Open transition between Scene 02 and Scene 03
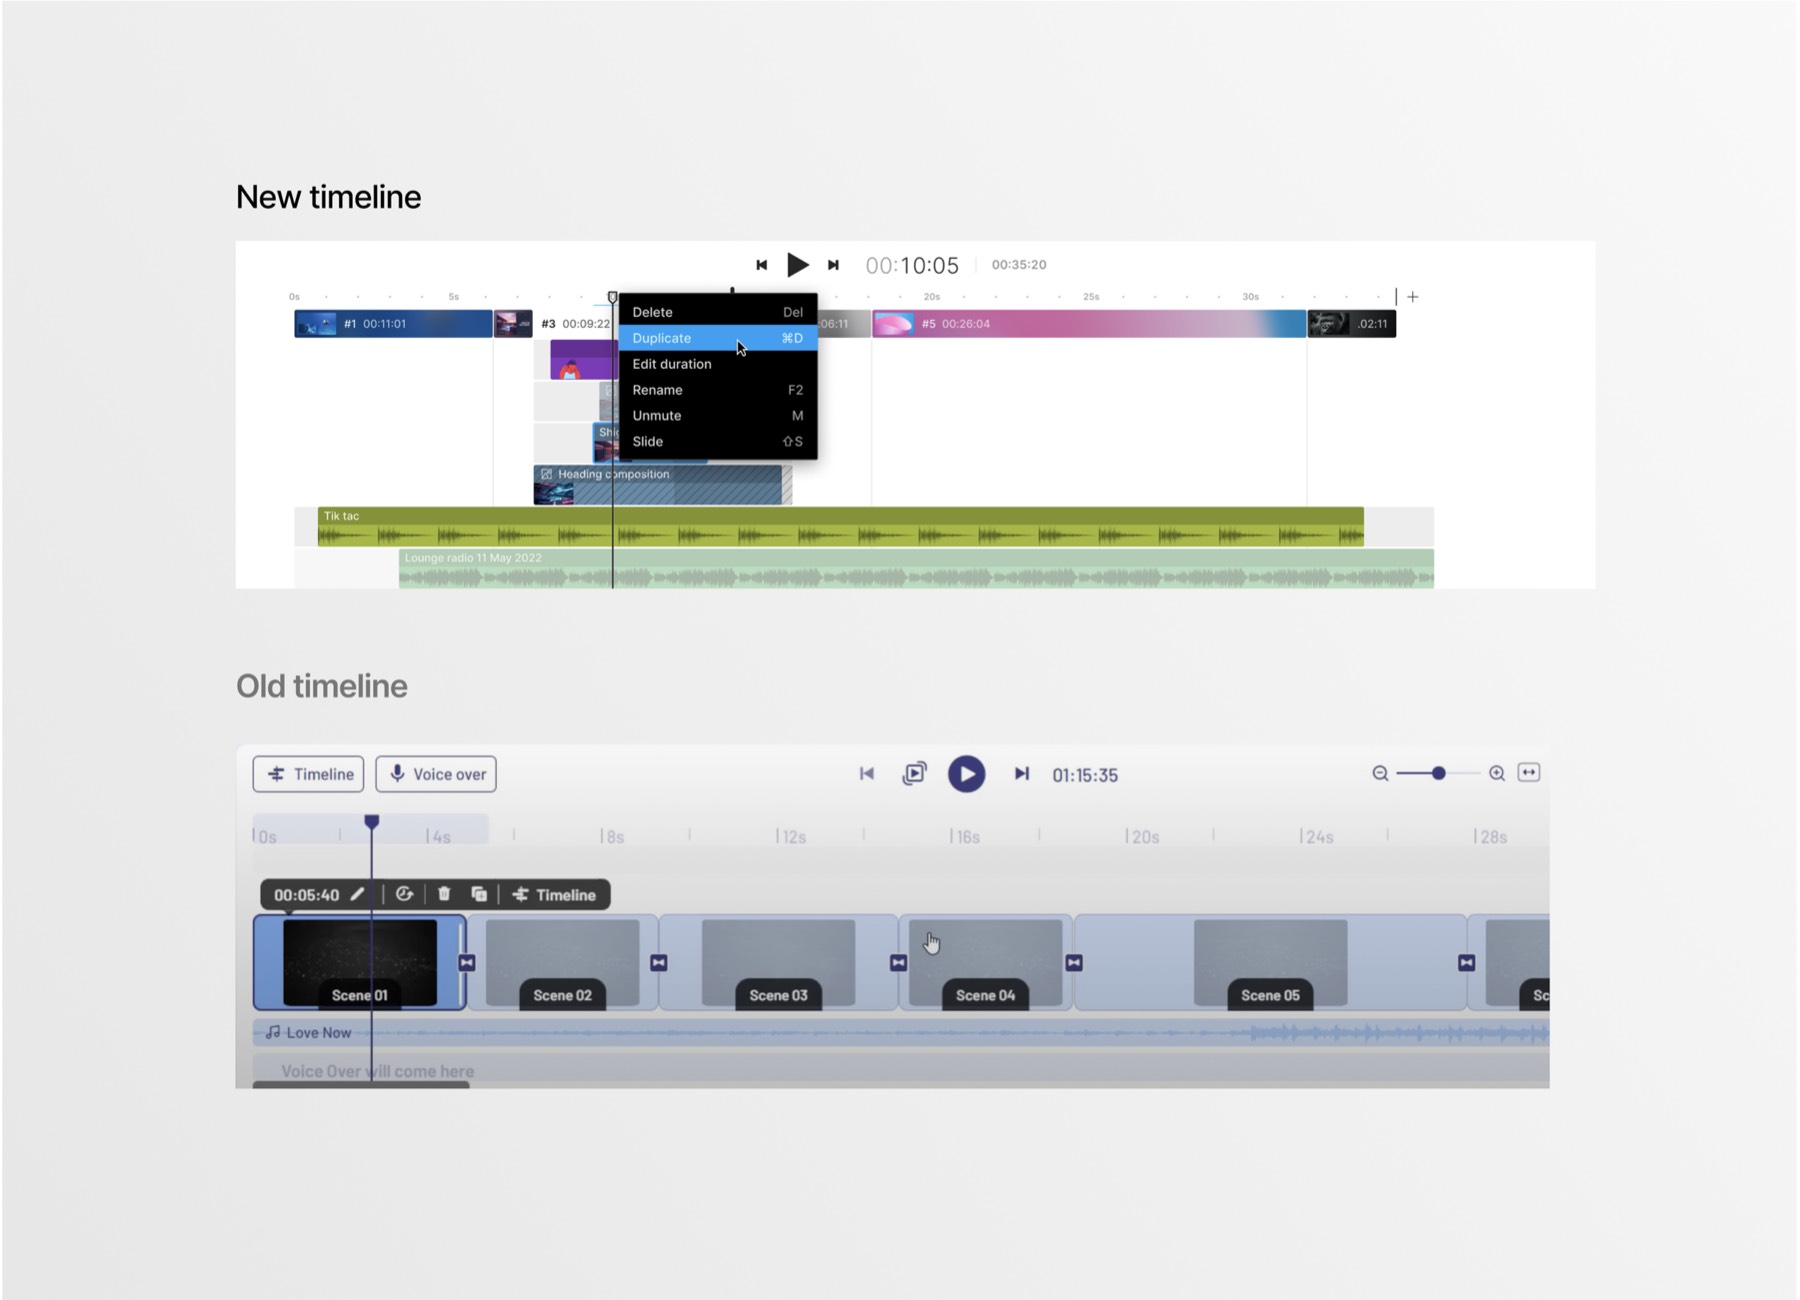The height and width of the screenshot is (1300, 1800). coord(659,963)
